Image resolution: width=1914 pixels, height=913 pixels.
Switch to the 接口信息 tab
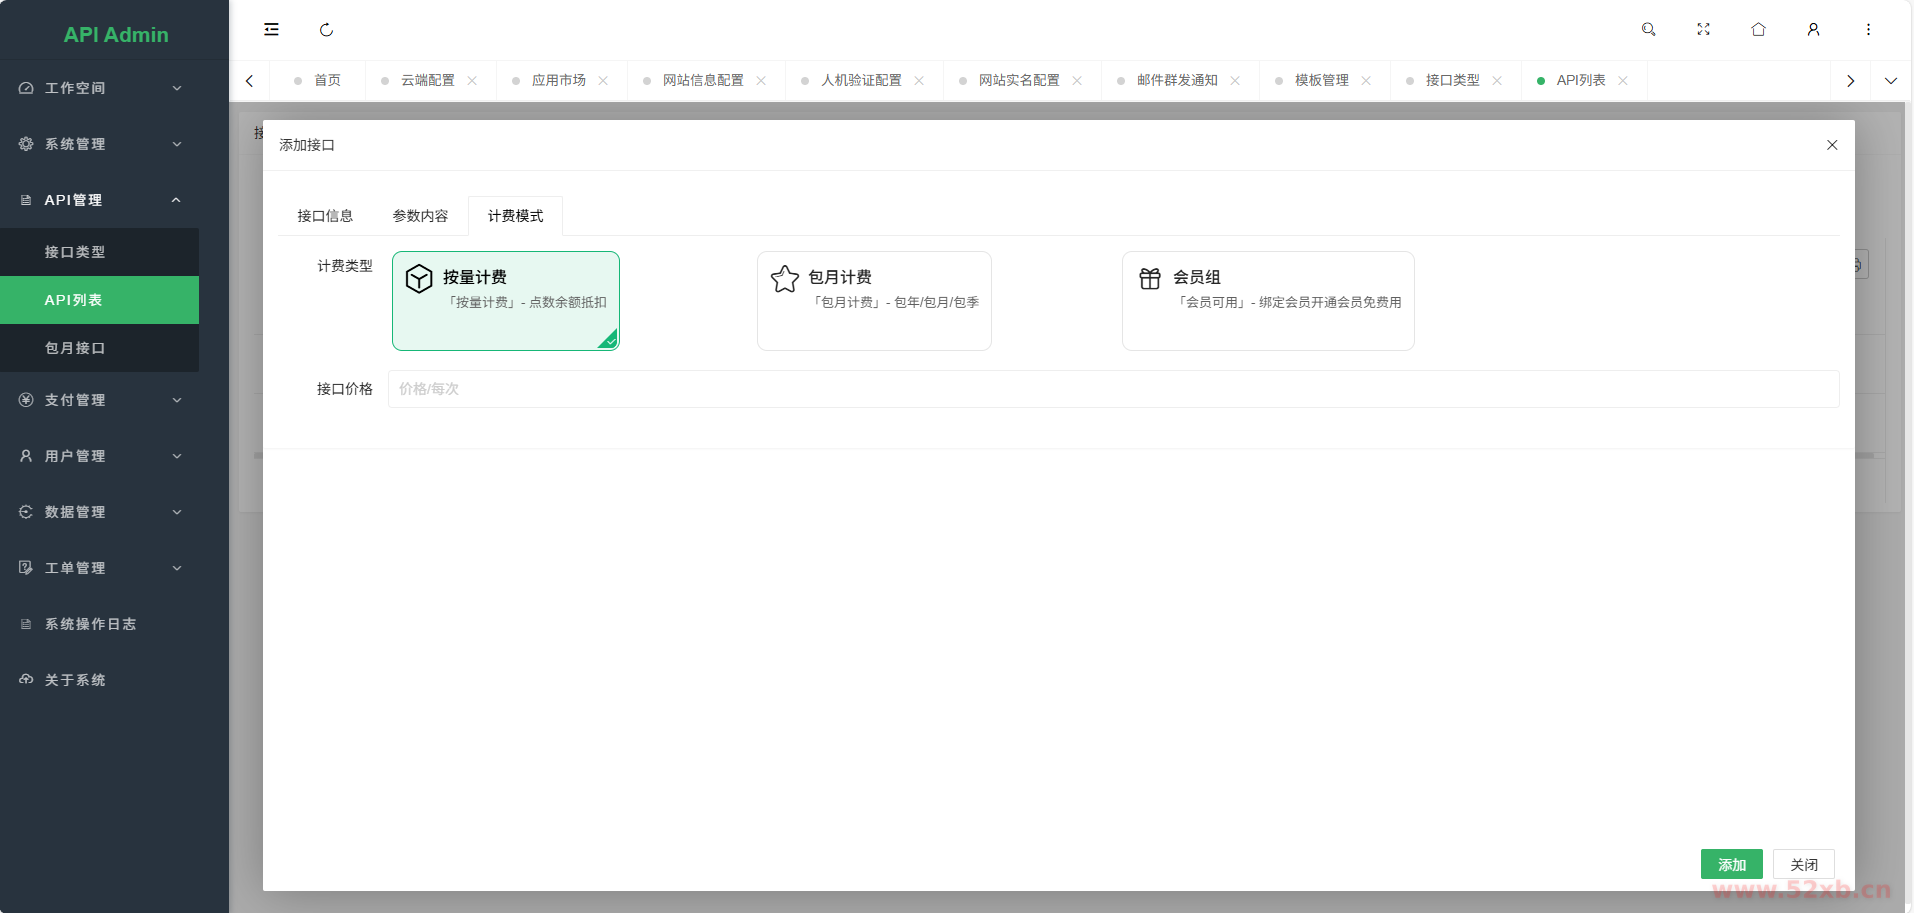[x=325, y=216]
